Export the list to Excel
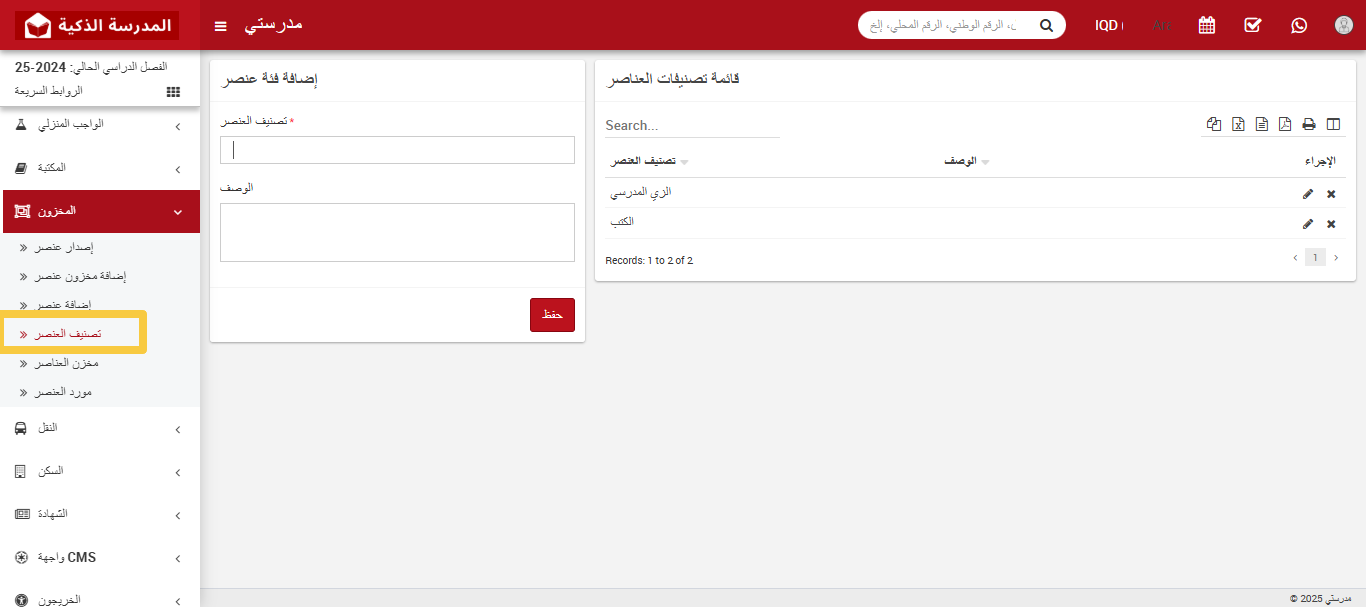The width and height of the screenshot is (1366, 607). click(x=1238, y=124)
